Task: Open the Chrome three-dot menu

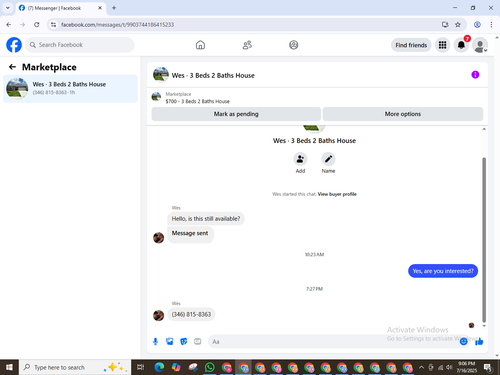Action: pyautogui.click(x=491, y=24)
